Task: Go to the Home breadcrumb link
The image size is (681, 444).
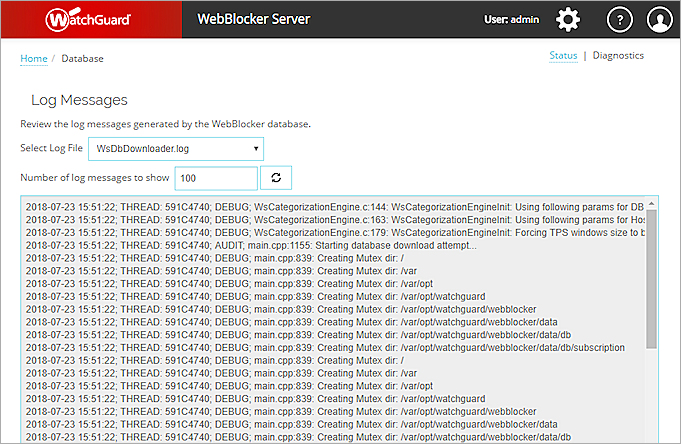Action: [34, 58]
